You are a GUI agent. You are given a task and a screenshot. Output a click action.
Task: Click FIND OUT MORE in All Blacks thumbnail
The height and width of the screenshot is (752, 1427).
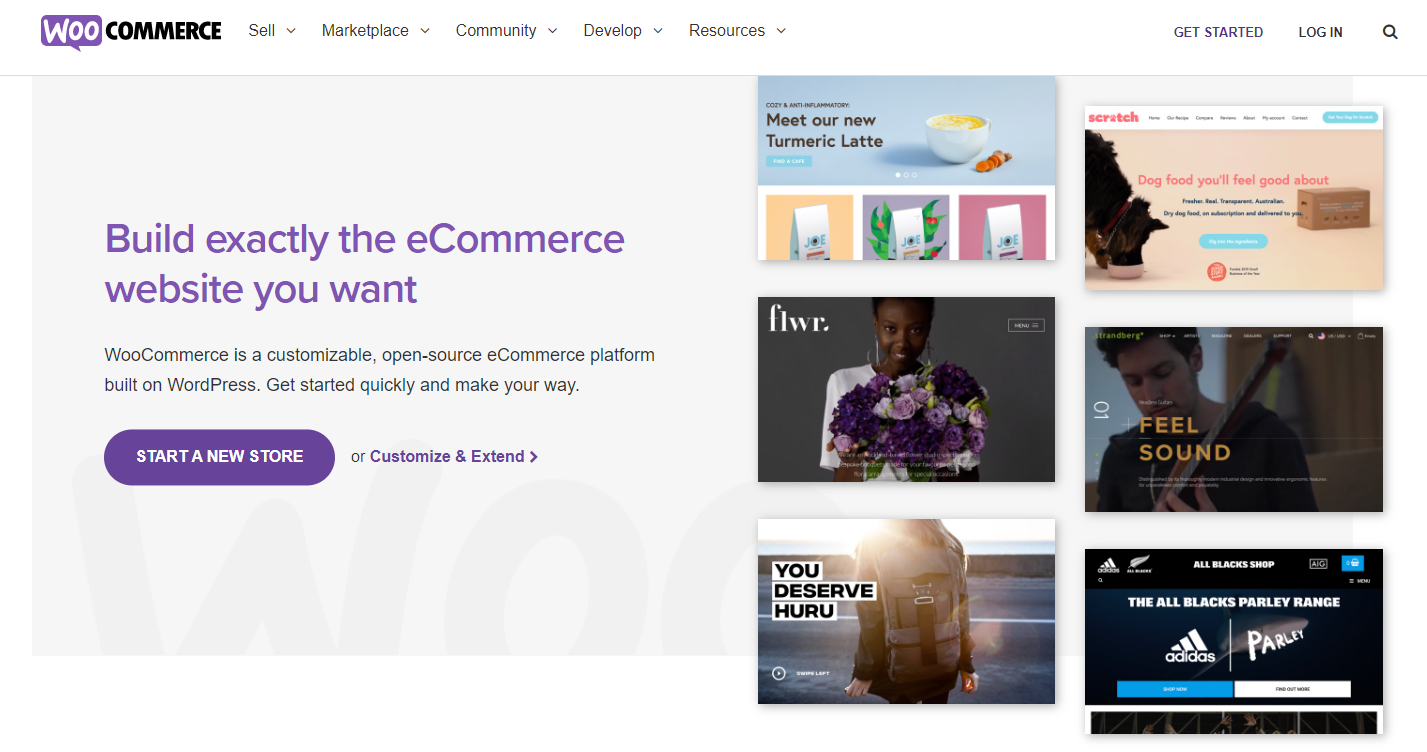click(x=1292, y=689)
